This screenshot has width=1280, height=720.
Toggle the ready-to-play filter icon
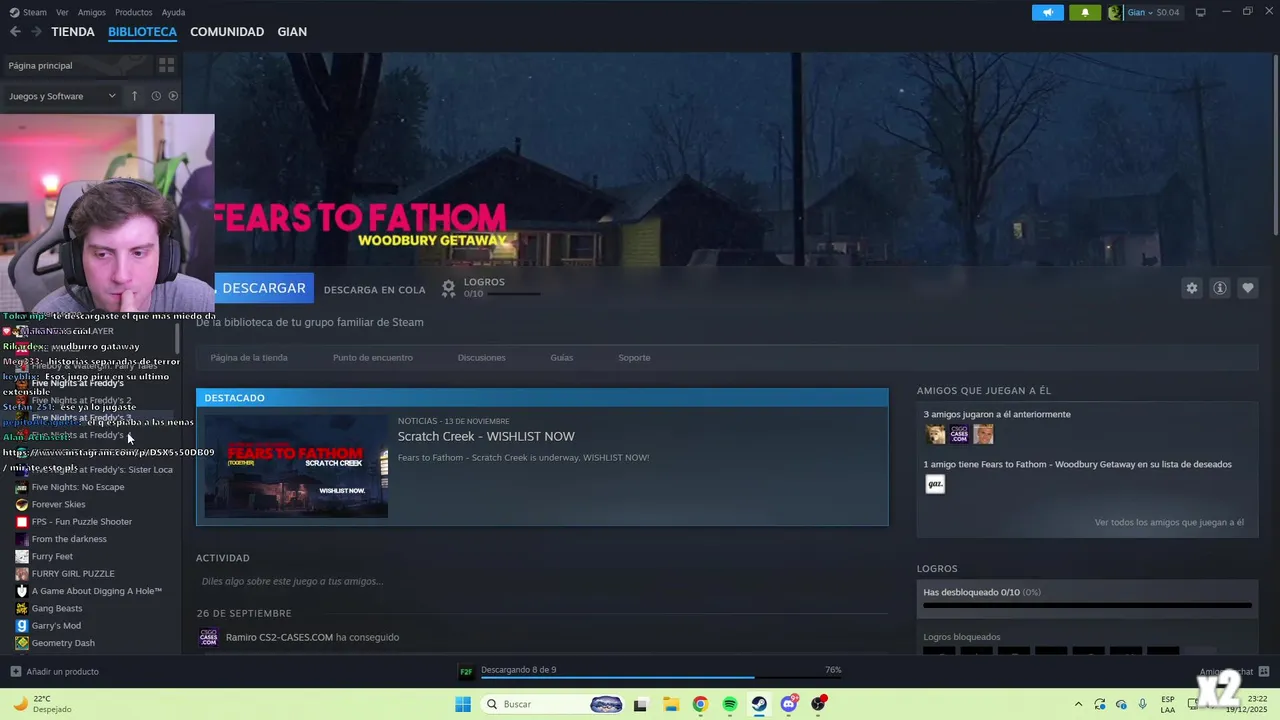(173, 96)
